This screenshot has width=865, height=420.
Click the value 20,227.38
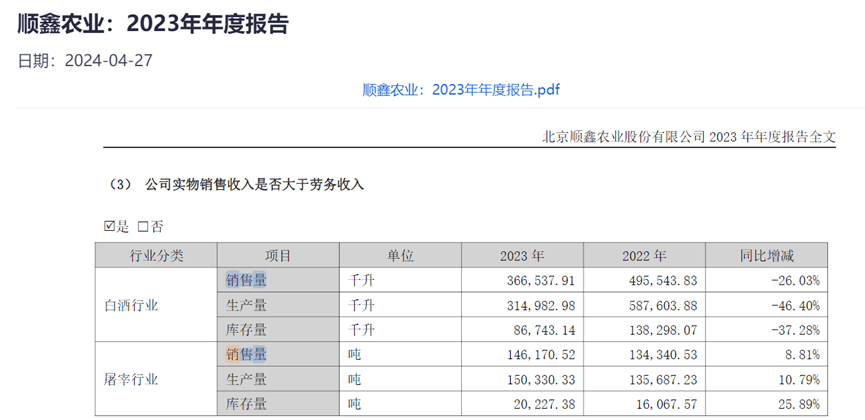tap(544, 405)
